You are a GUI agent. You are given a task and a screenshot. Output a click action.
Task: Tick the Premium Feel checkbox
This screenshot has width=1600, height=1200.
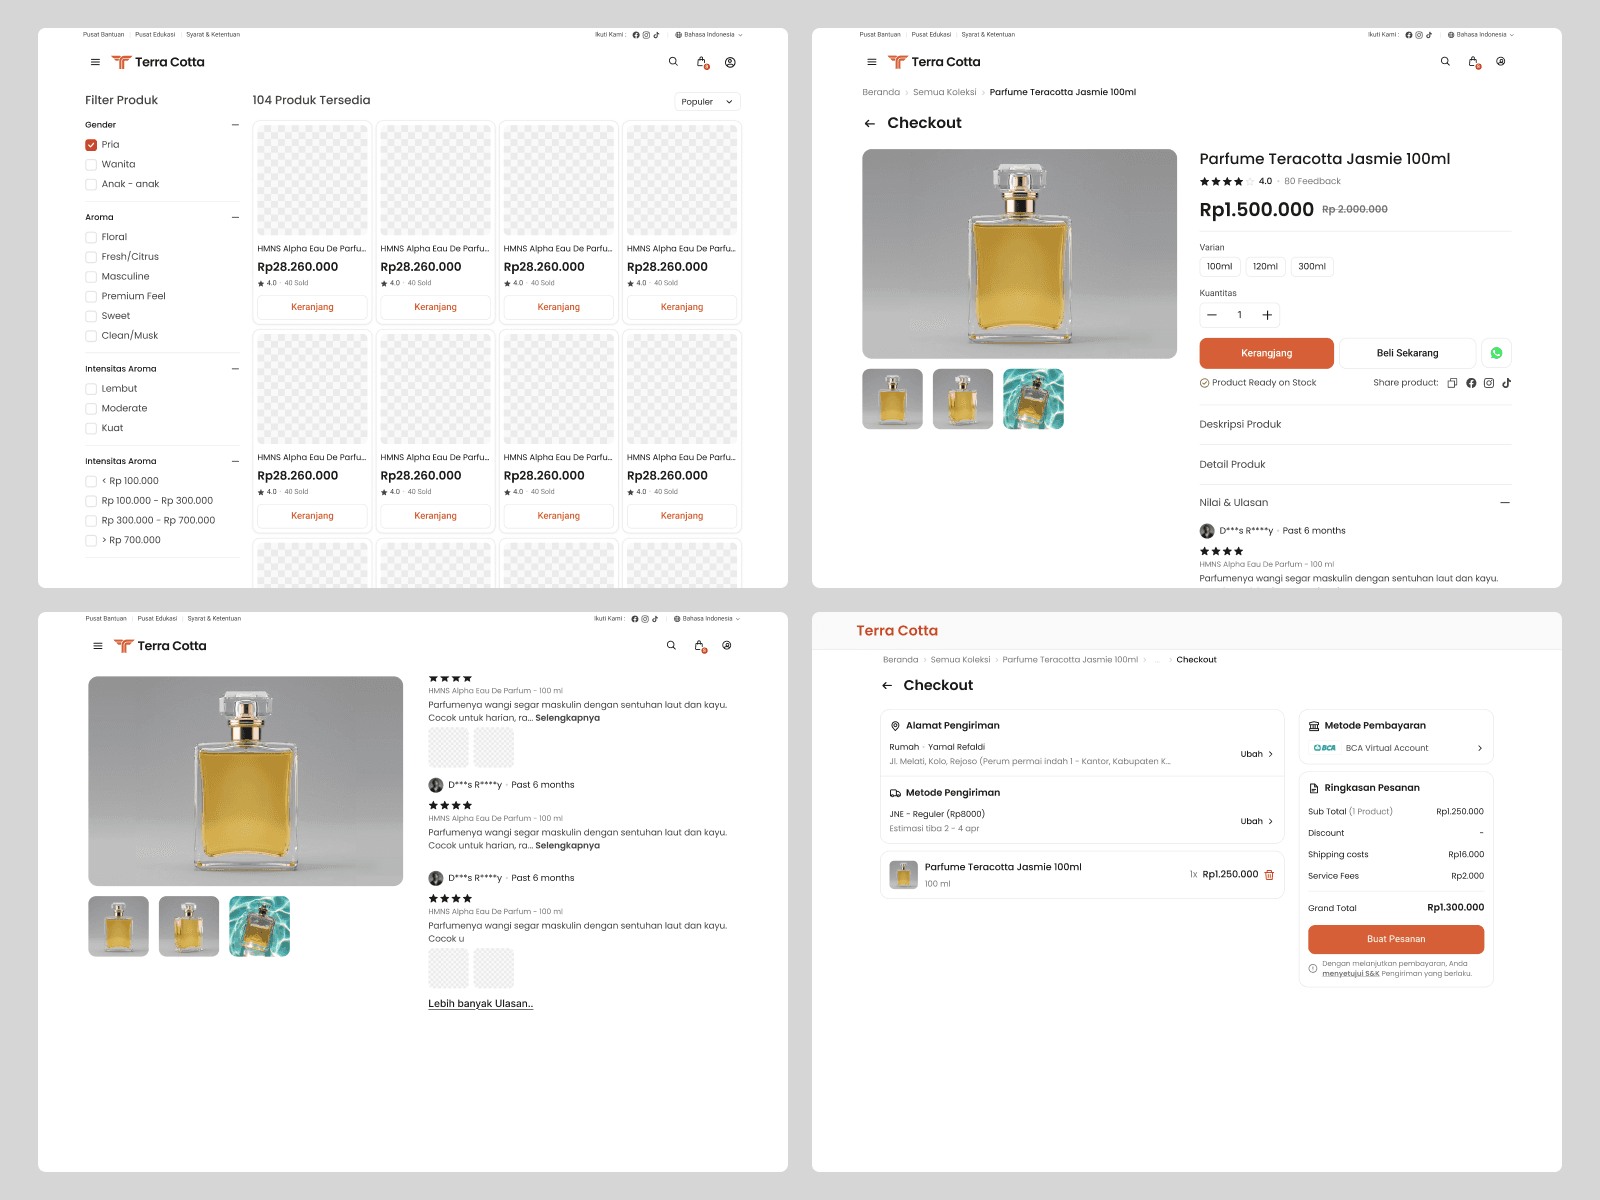(x=91, y=296)
